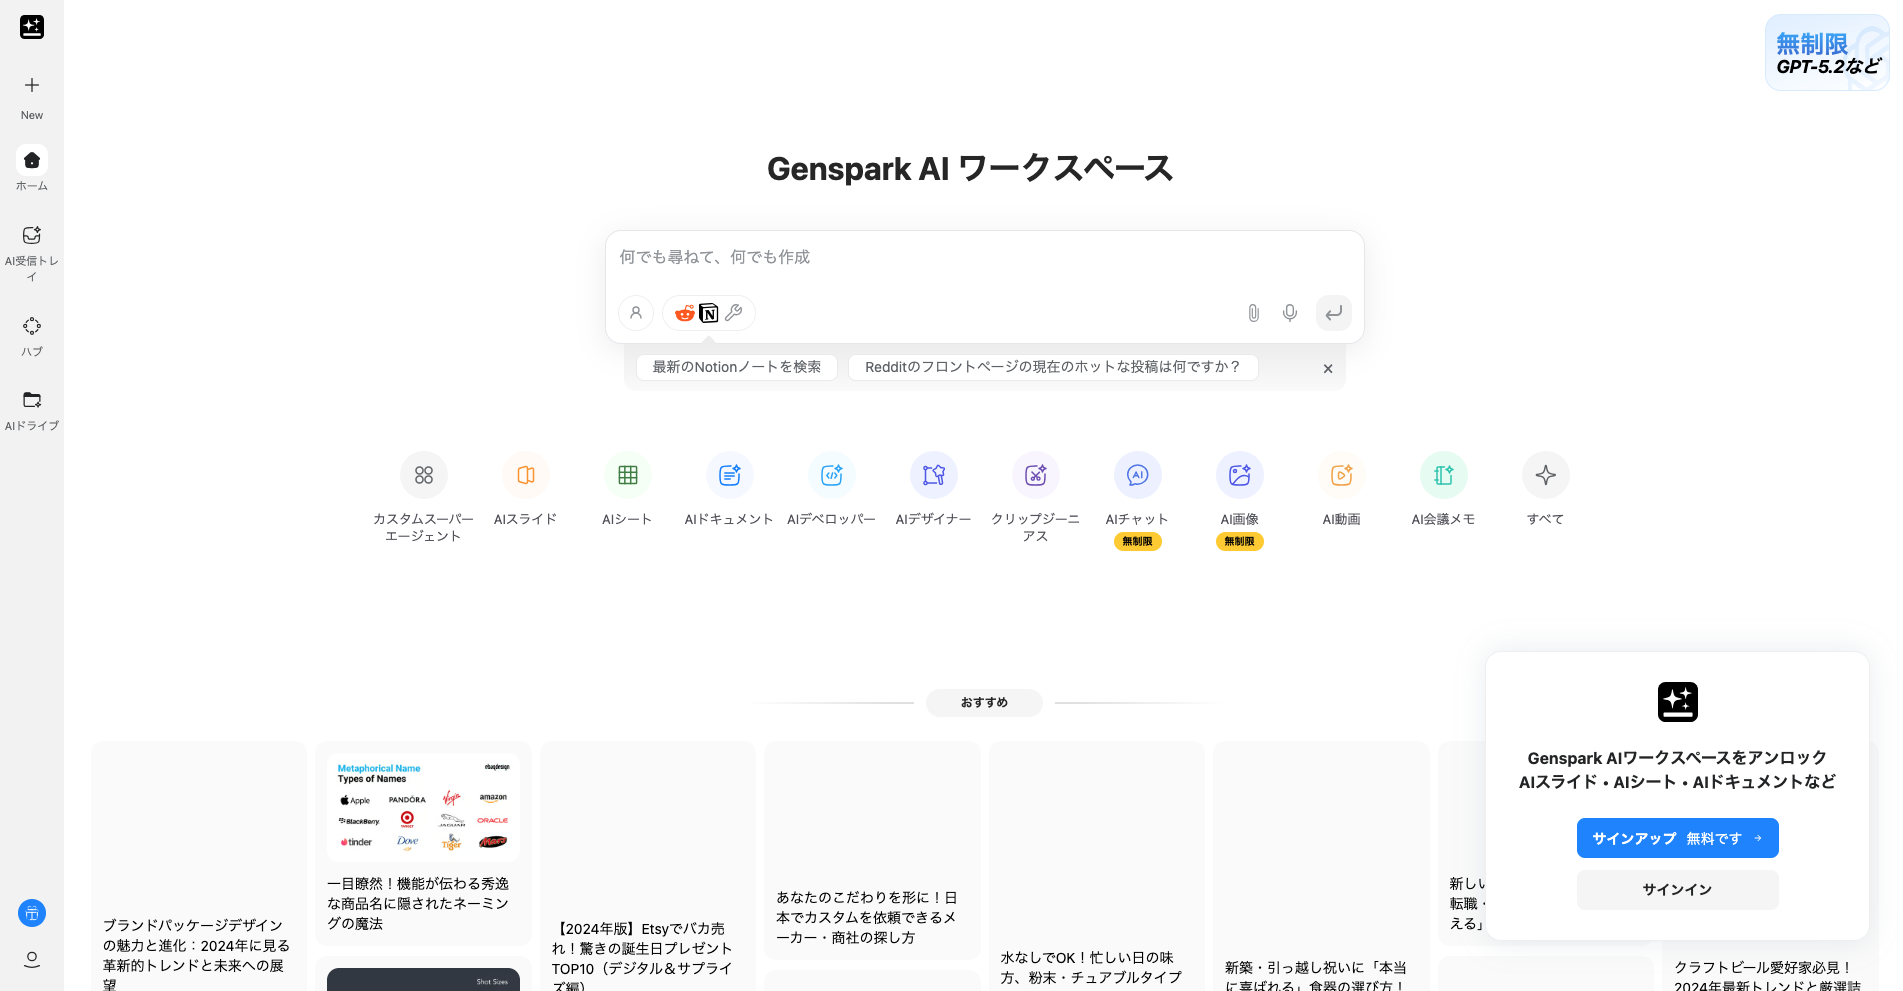Open the AI受信トレイ section
Viewport: 1903px width, 991px height.
click(31, 242)
